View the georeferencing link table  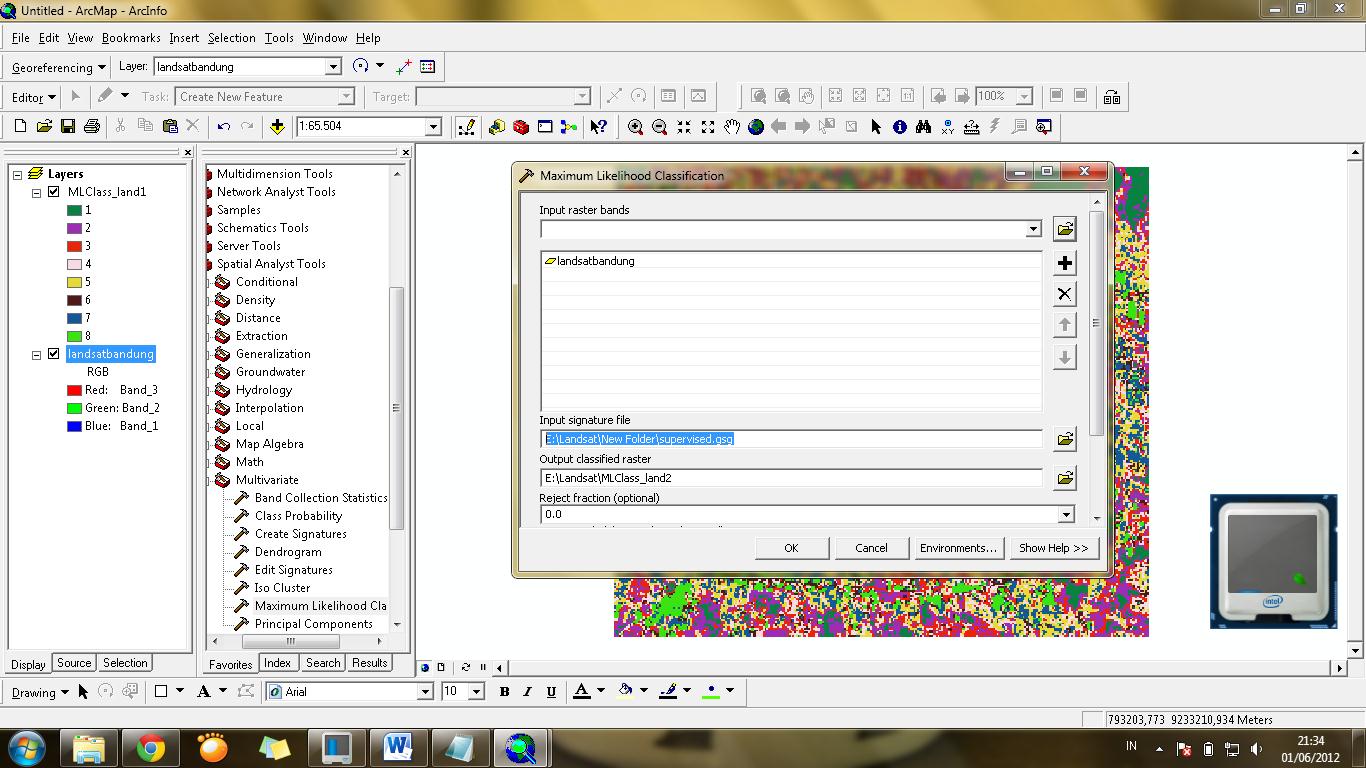[428, 67]
